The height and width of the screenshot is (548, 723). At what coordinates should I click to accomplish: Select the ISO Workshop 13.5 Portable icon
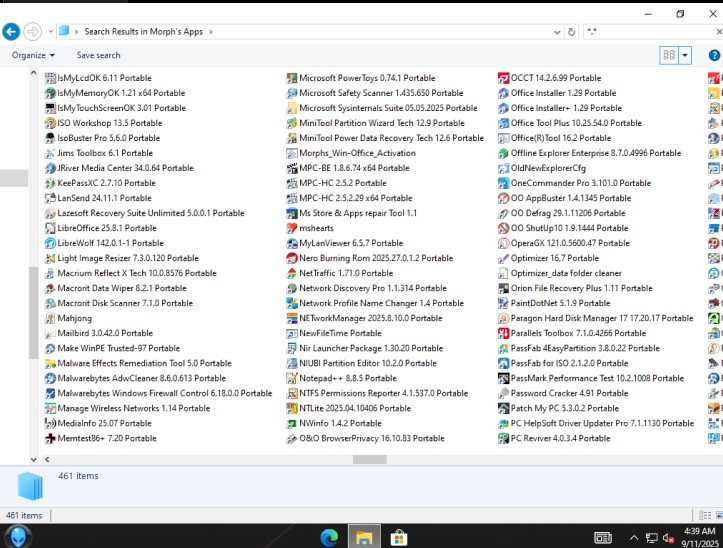(x=50, y=123)
